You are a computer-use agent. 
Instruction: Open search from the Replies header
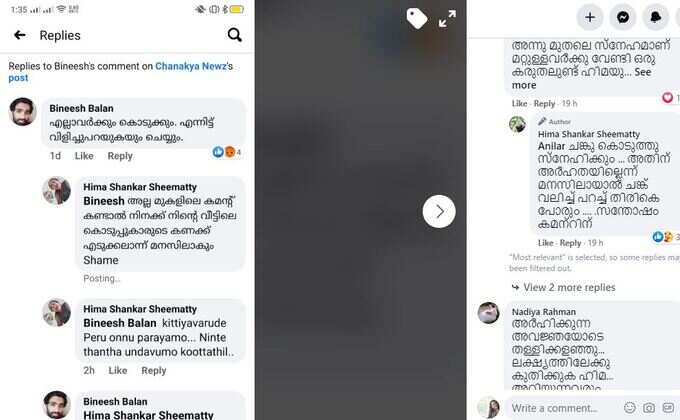(x=235, y=35)
